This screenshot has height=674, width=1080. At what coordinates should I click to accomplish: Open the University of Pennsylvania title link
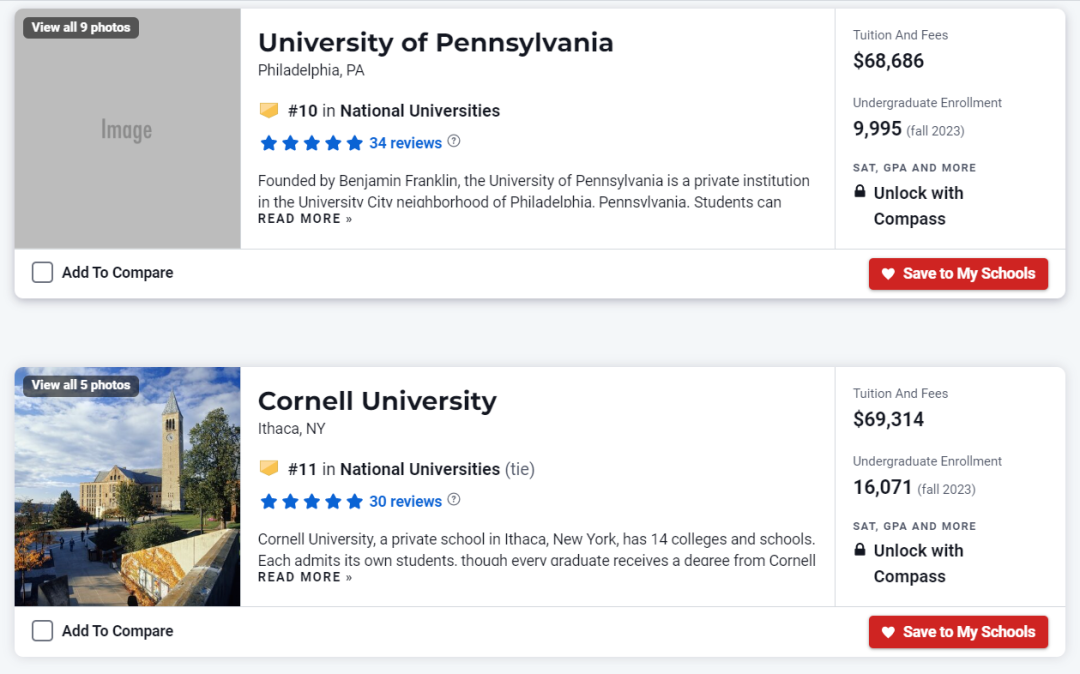pyautogui.click(x=435, y=43)
